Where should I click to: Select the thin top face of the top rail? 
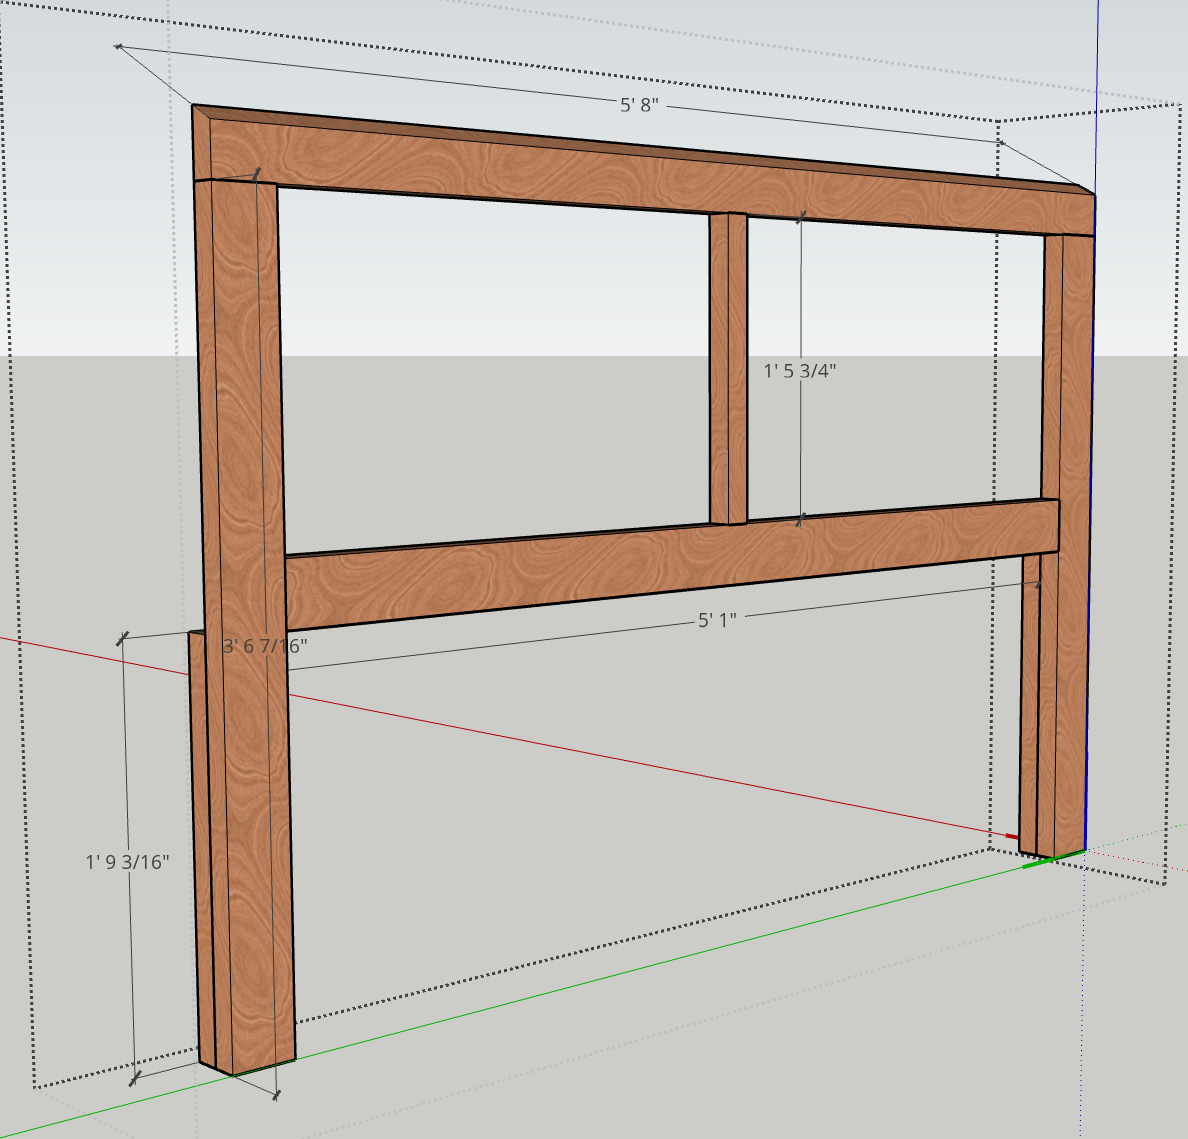pyautogui.click(x=644, y=149)
